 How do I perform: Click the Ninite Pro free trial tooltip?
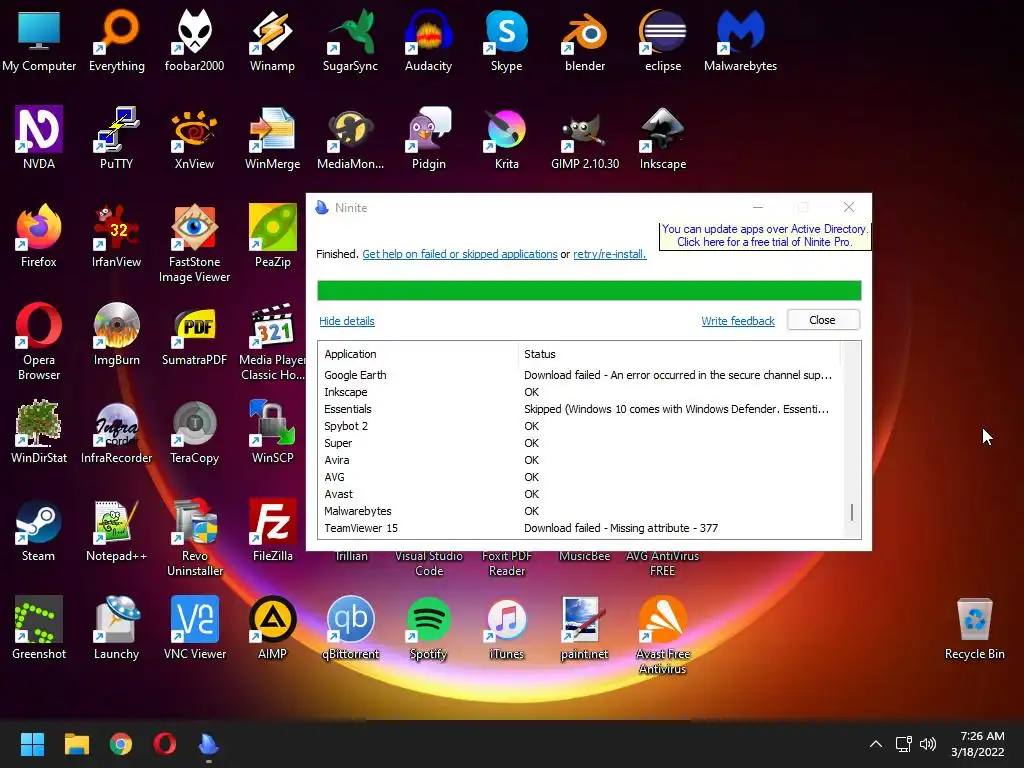point(765,235)
